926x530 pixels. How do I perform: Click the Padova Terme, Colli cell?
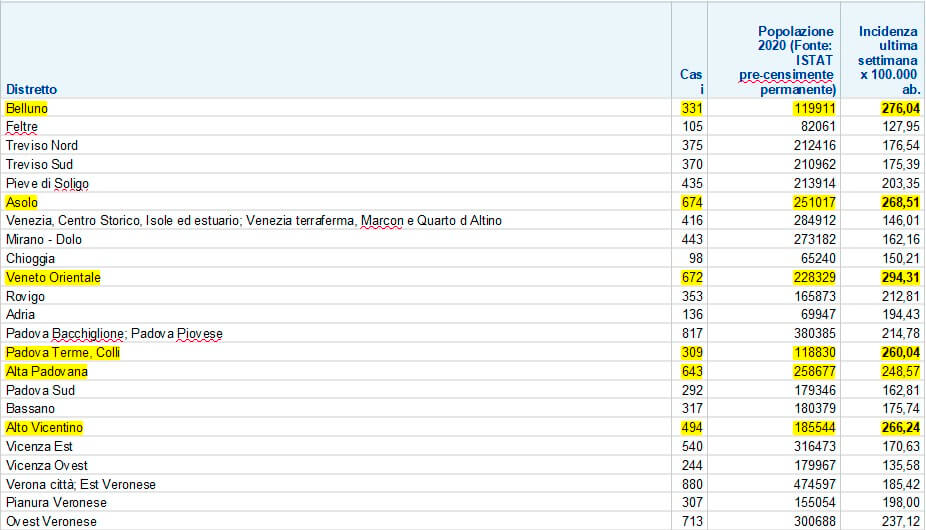[62, 353]
